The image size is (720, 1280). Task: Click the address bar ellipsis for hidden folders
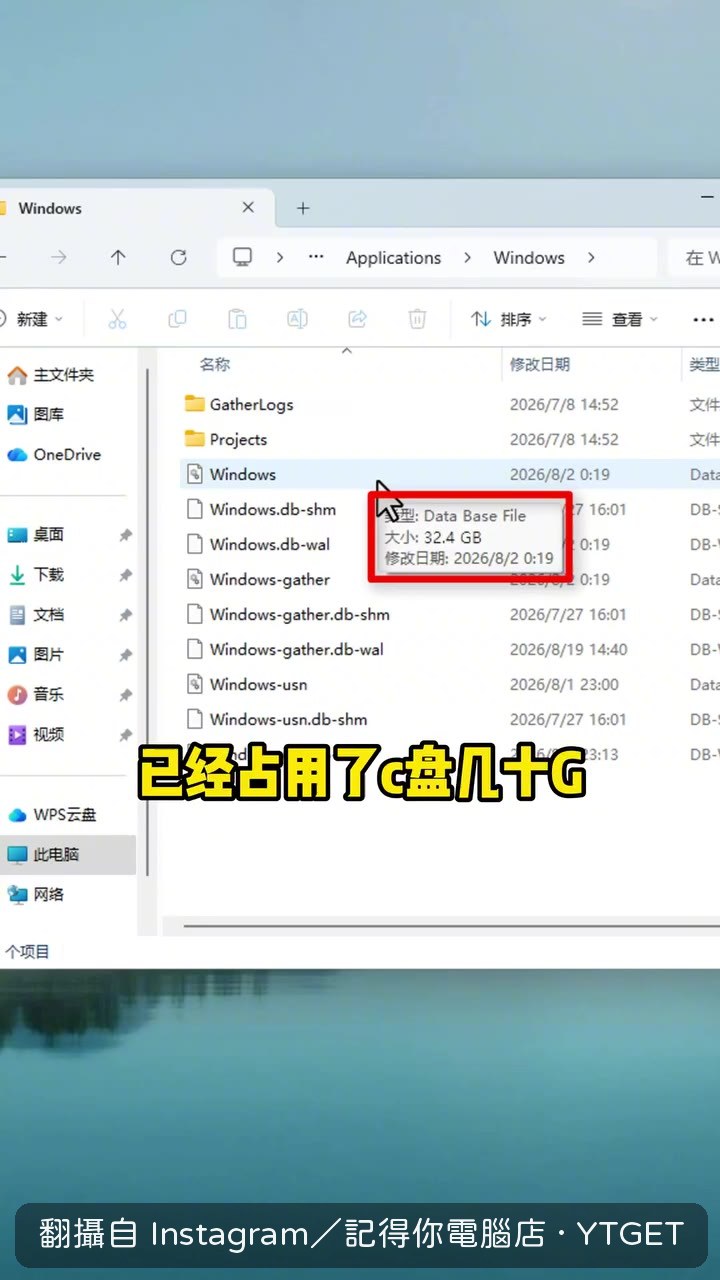[316, 258]
